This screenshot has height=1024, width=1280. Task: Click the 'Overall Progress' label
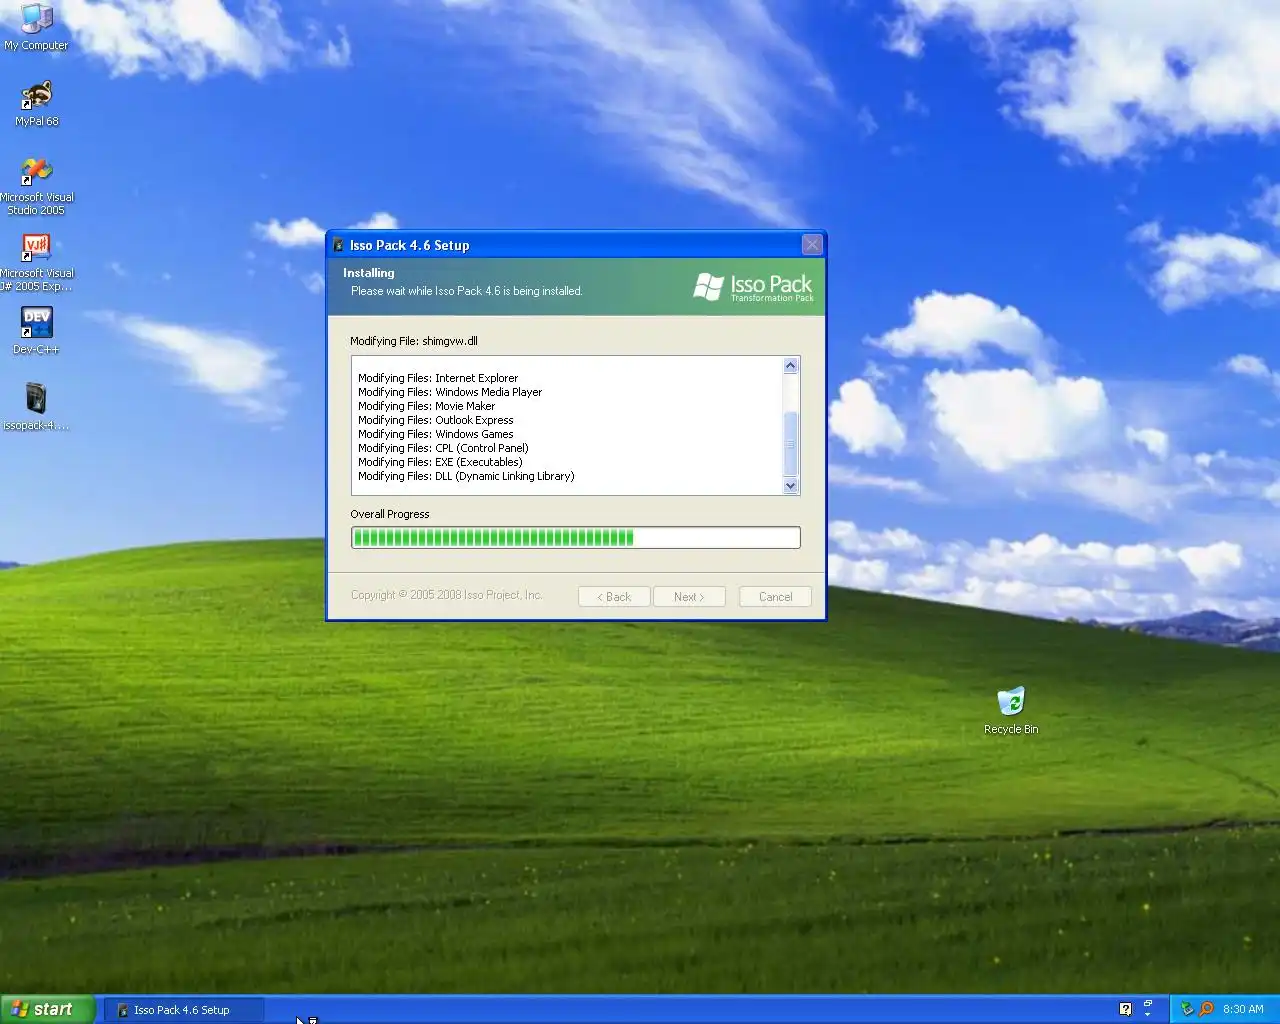coord(390,514)
